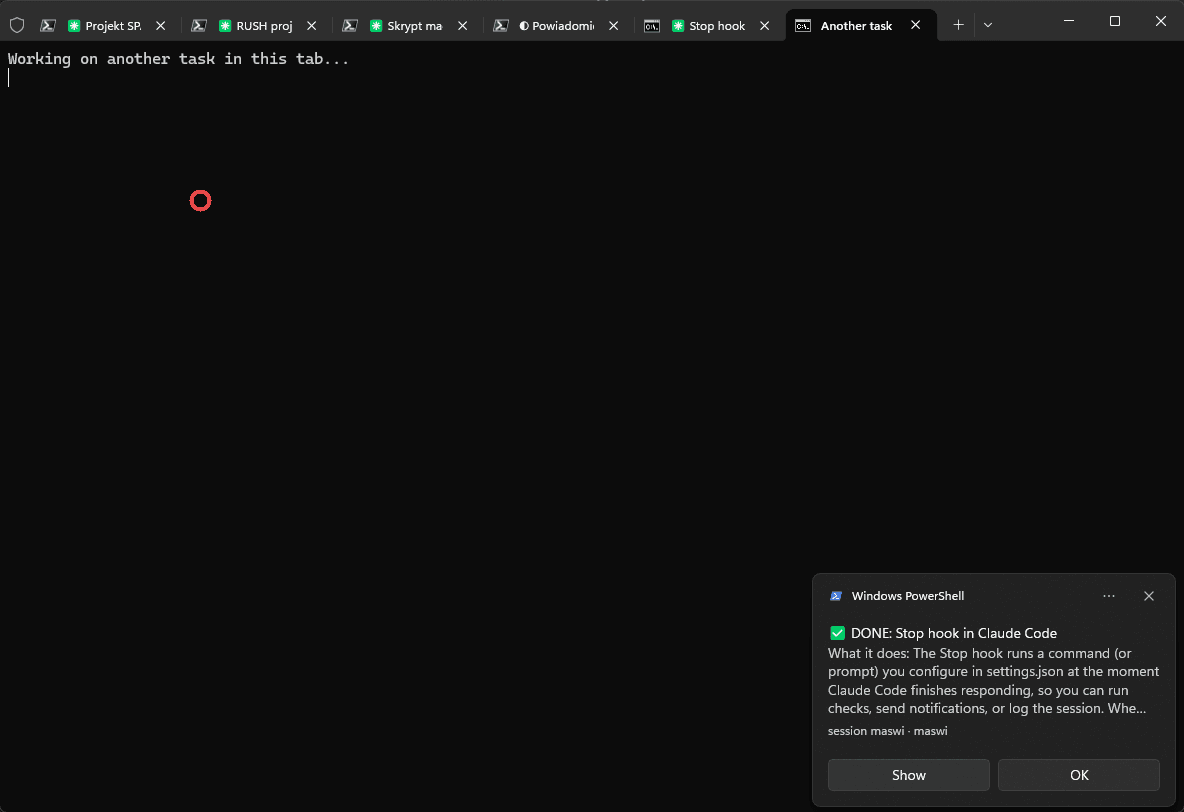Switch to the Skrypt ma tab

[406, 26]
